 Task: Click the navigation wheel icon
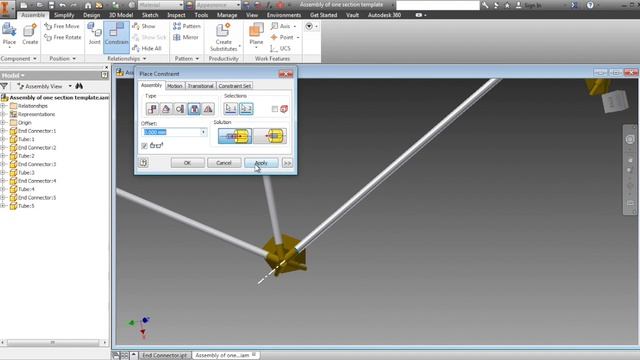point(630,139)
